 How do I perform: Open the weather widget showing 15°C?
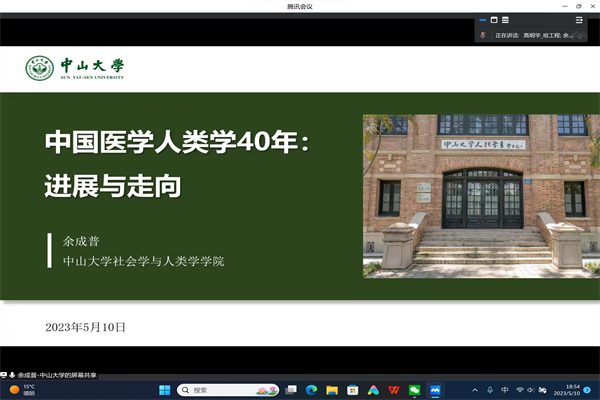pos(22,390)
